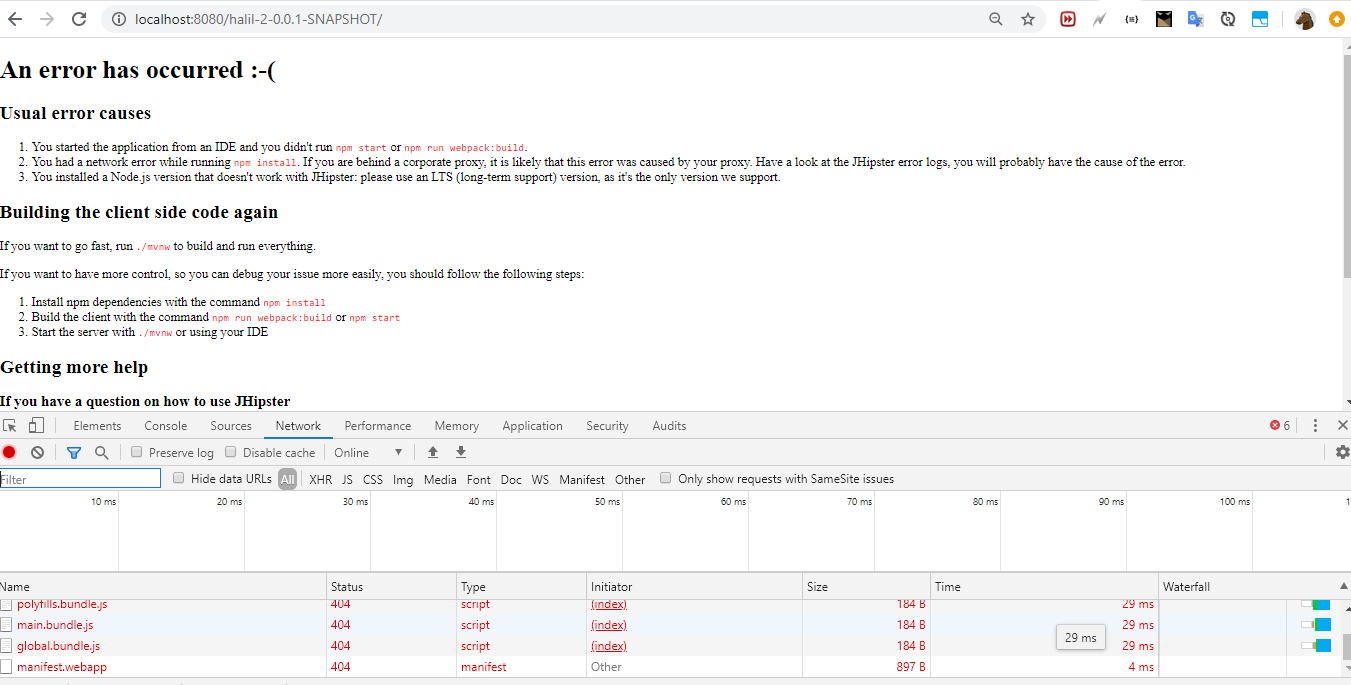The width and height of the screenshot is (1351, 685).
Task: Toggle the network filter funnel
Action: pyautogui.click(x=73, y=452)
